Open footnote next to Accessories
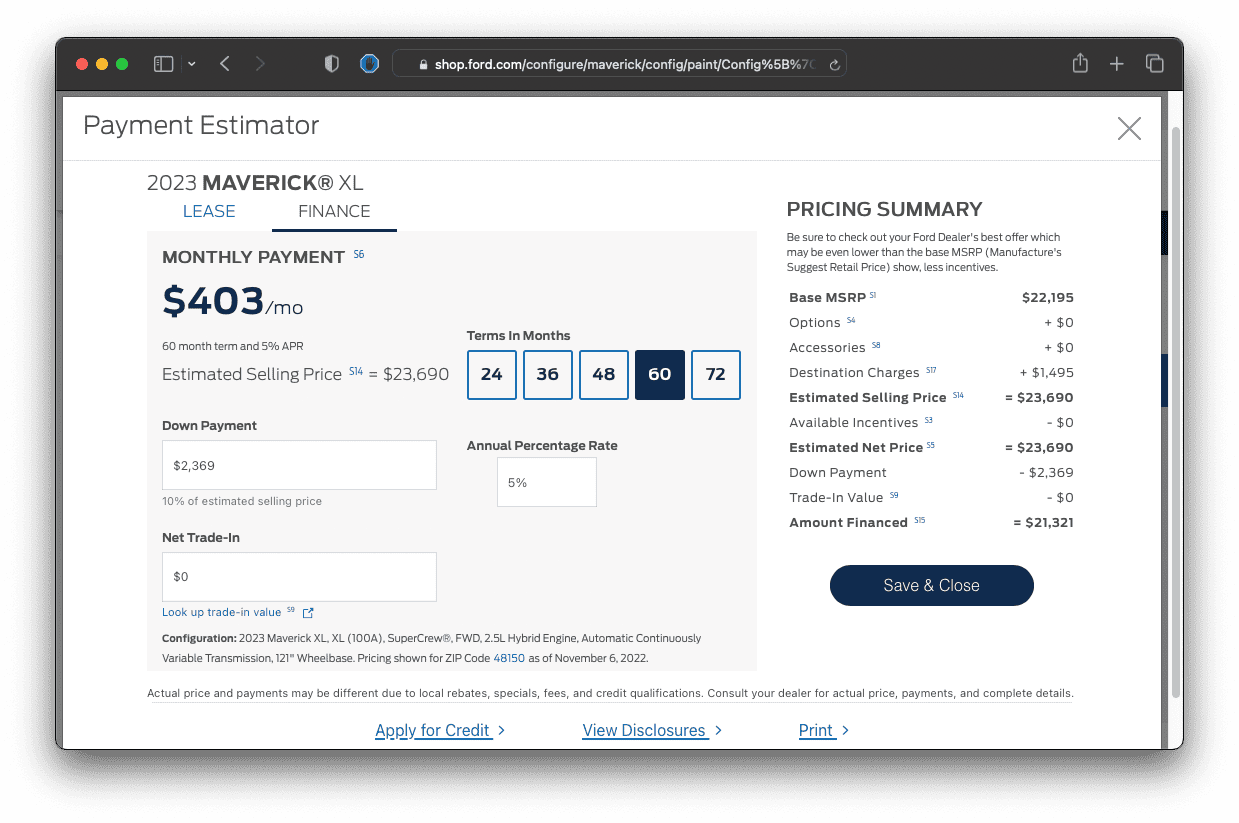This screenshot has width=1239, height=823. click(x=876, y=345)
